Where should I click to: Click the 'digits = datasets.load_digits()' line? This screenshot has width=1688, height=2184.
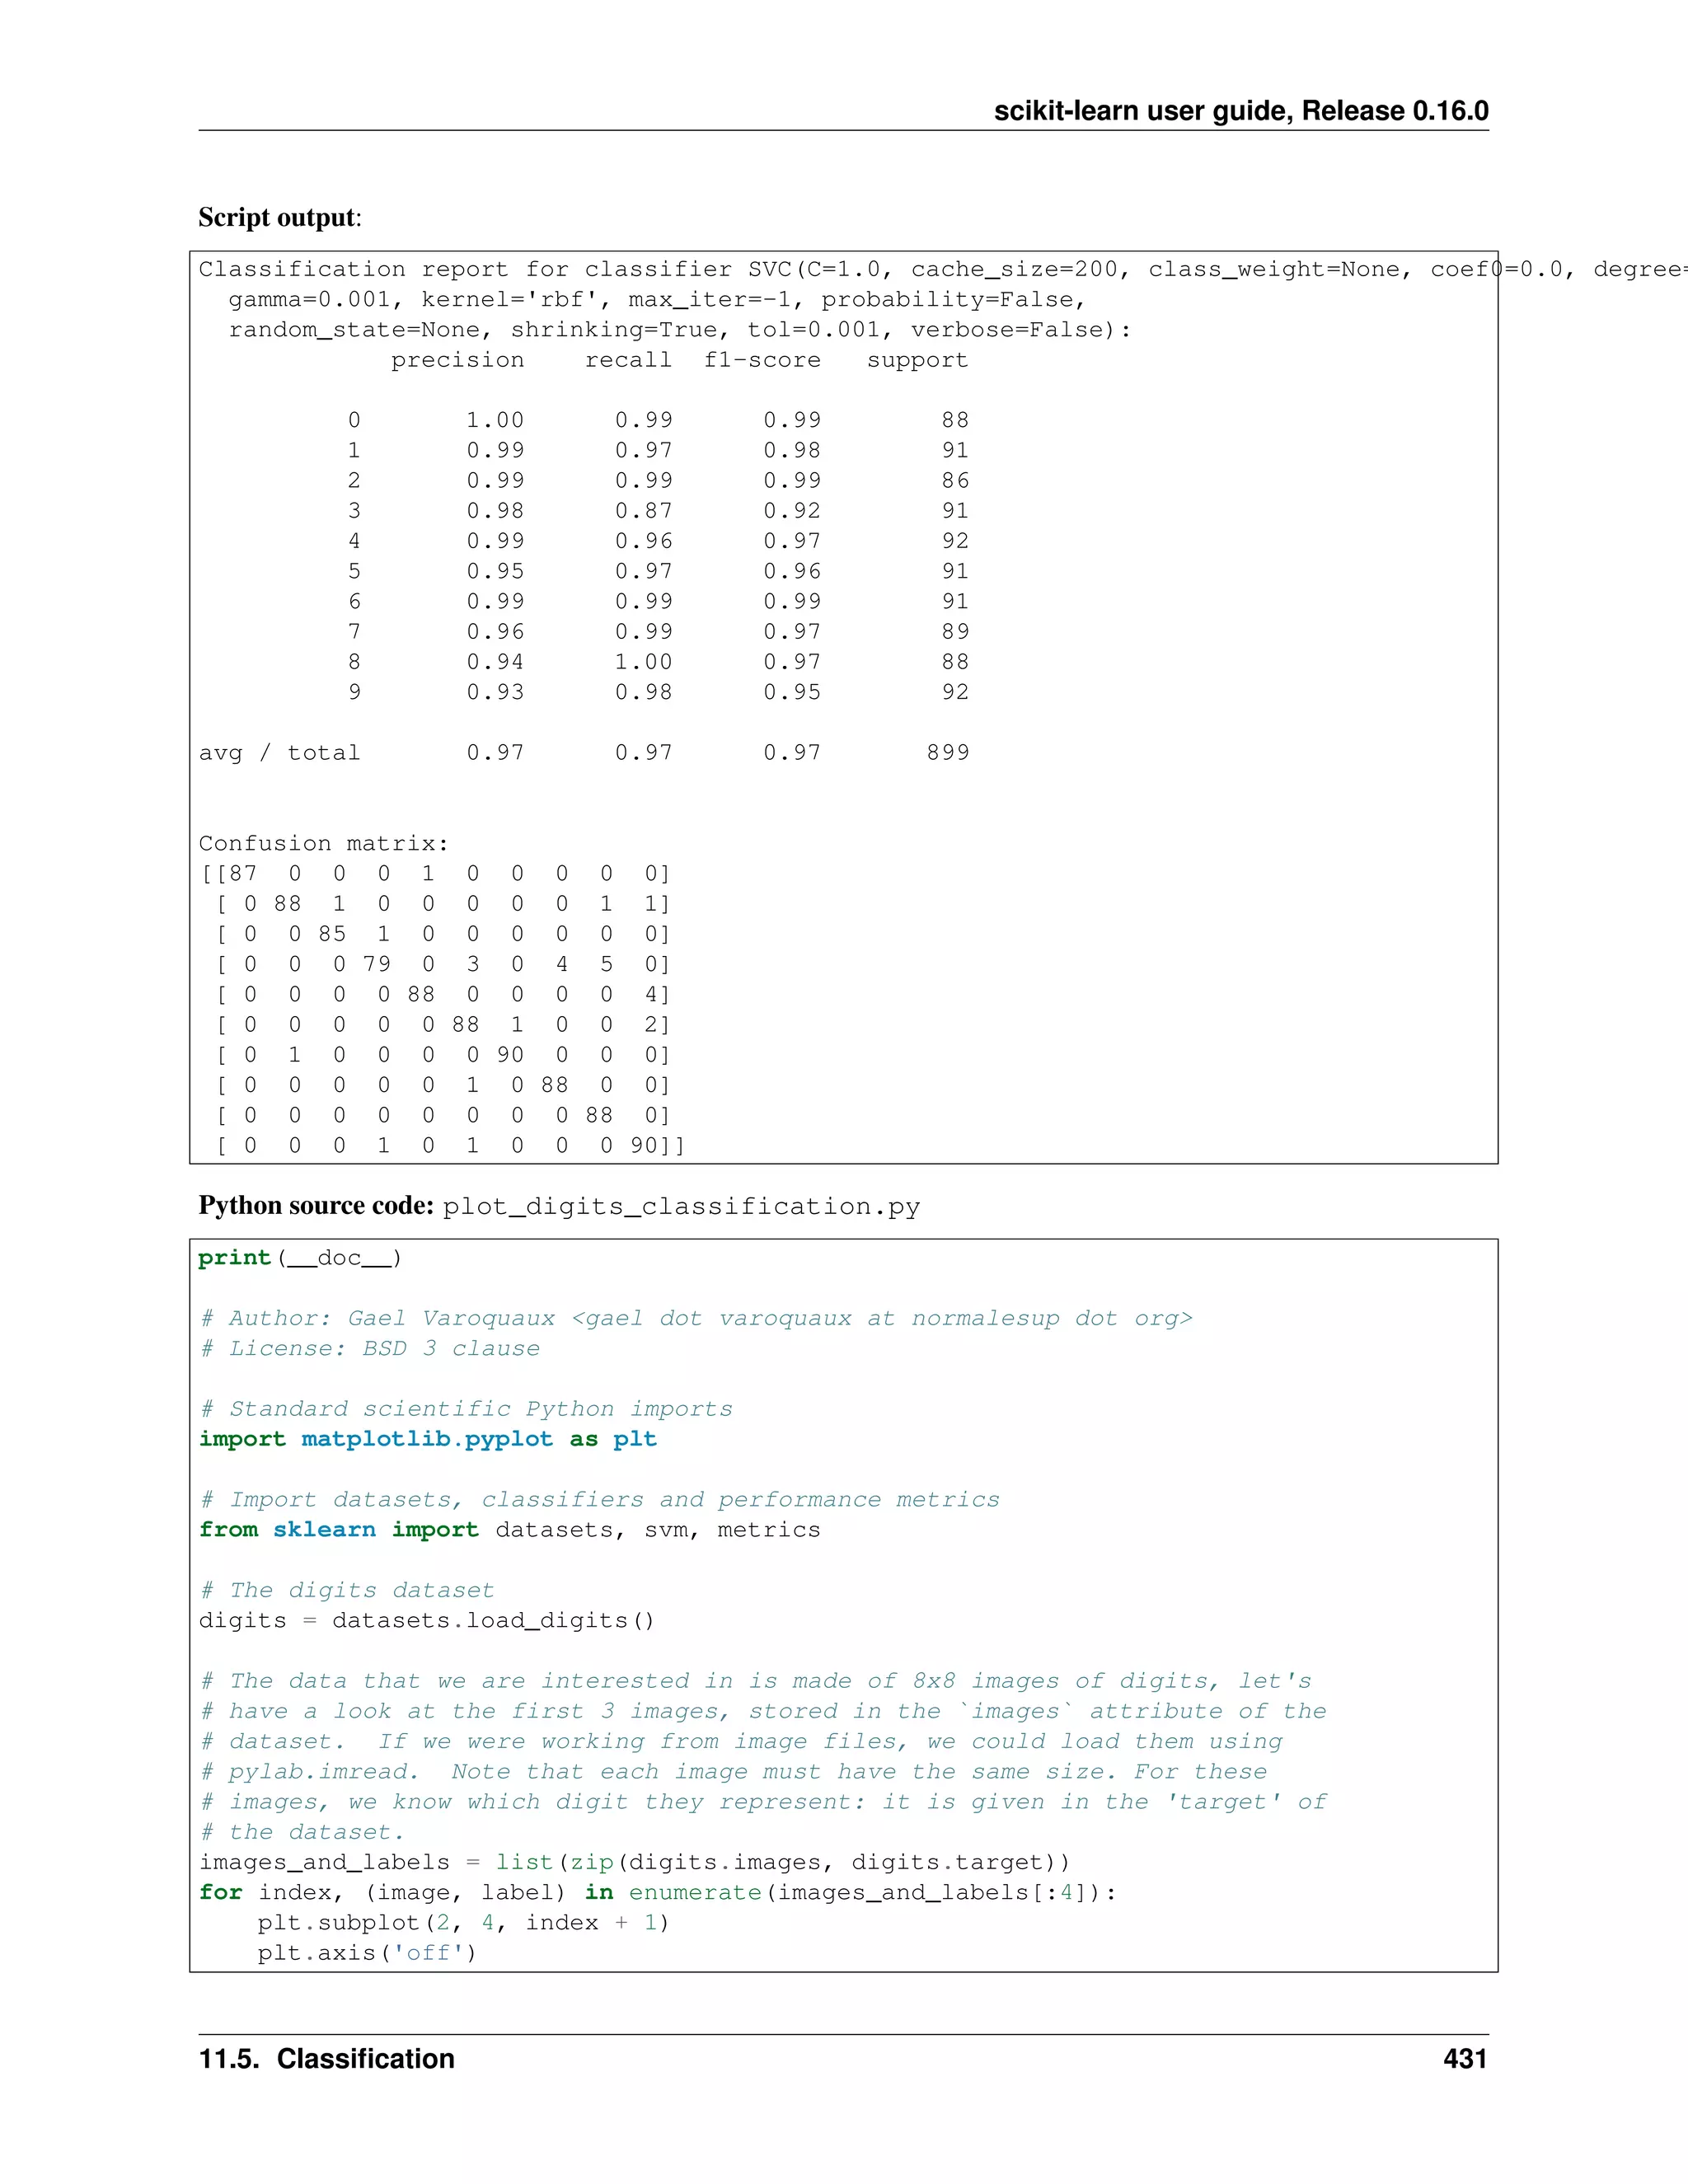(427, 1620)
